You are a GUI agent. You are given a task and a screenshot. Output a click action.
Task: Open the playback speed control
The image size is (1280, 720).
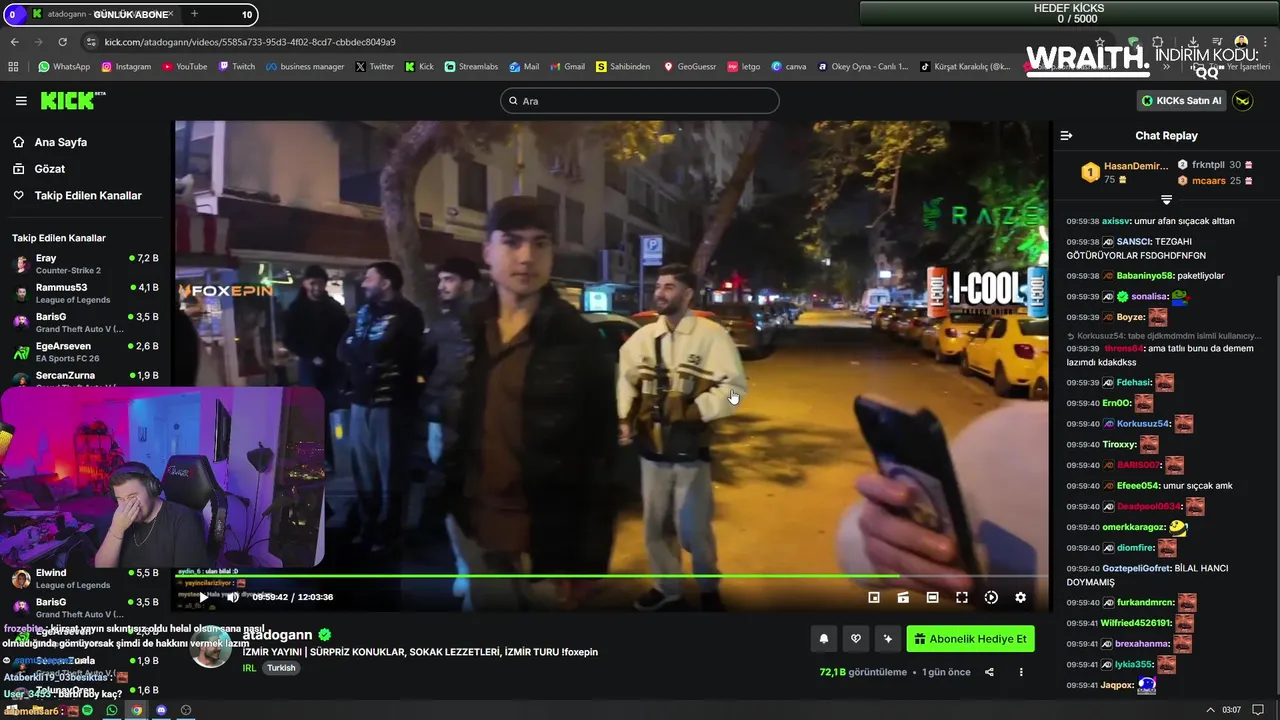pyautogui.click(x=991, y=597)
